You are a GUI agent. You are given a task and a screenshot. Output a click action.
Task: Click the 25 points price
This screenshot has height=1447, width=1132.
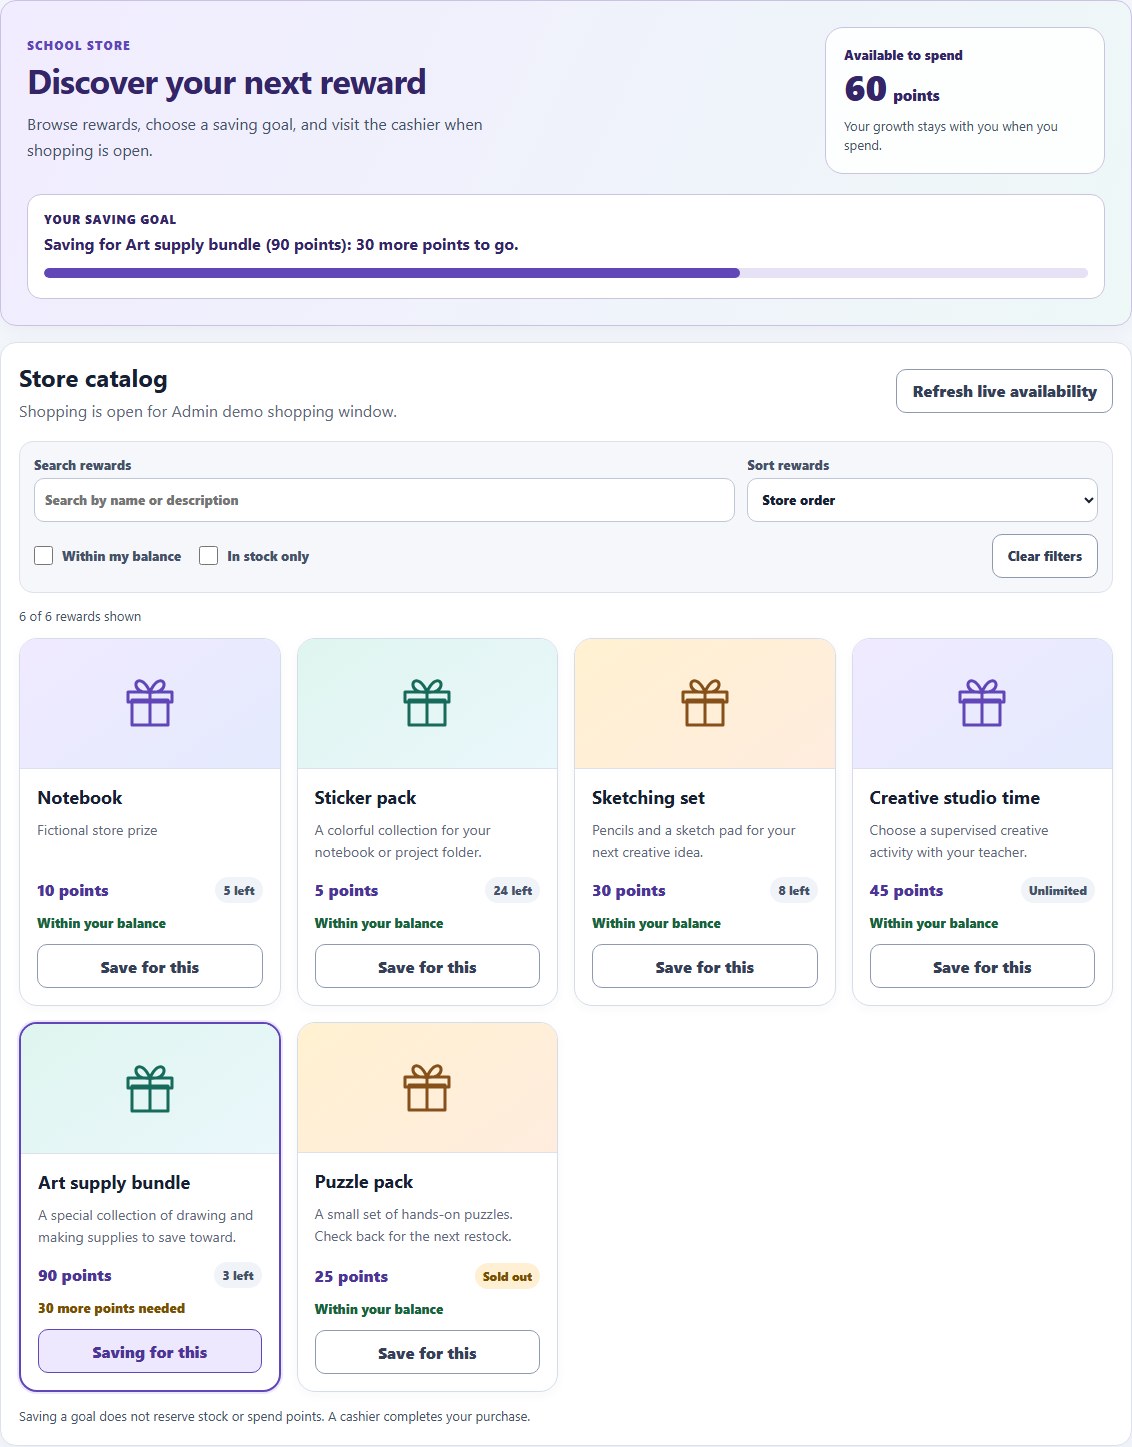click(x=351, y=1277)
